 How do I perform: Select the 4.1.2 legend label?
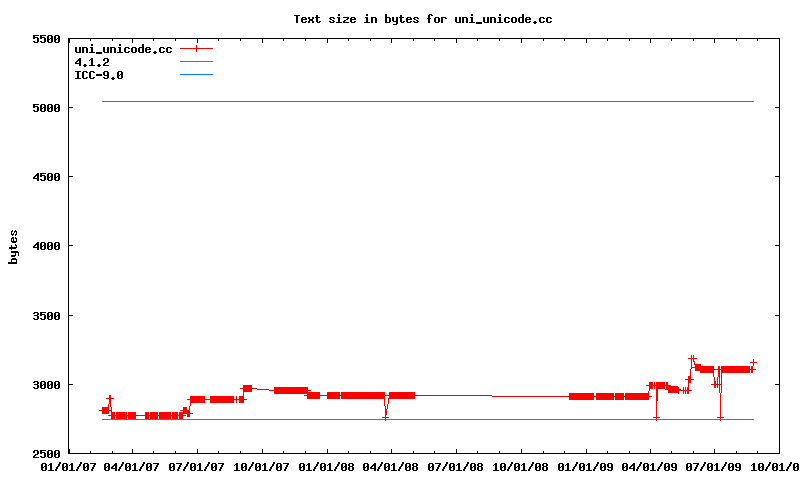pyautogui.click(x=92, y=62)
